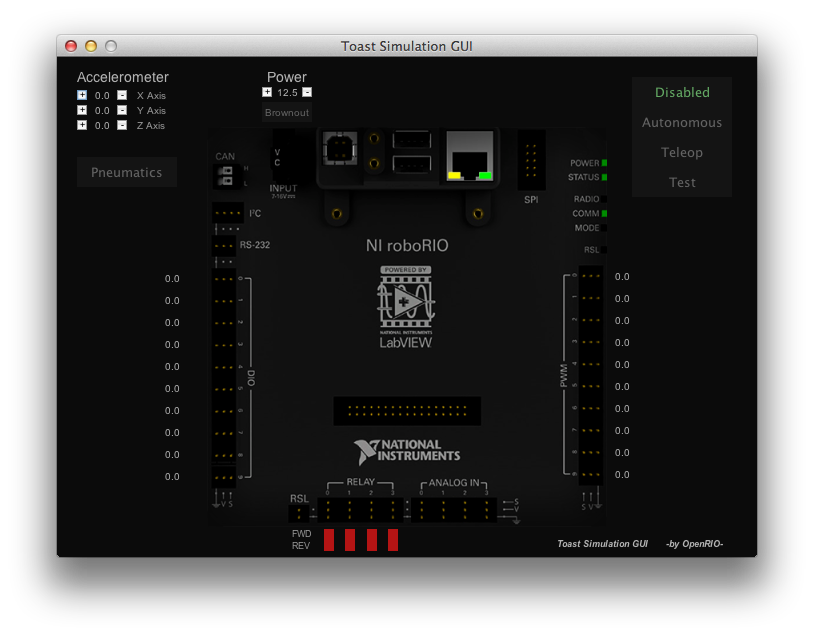Click the LabVIEW logo on the board
The height and width of the screenshot is (636, 814).
(x=406, y=307)
